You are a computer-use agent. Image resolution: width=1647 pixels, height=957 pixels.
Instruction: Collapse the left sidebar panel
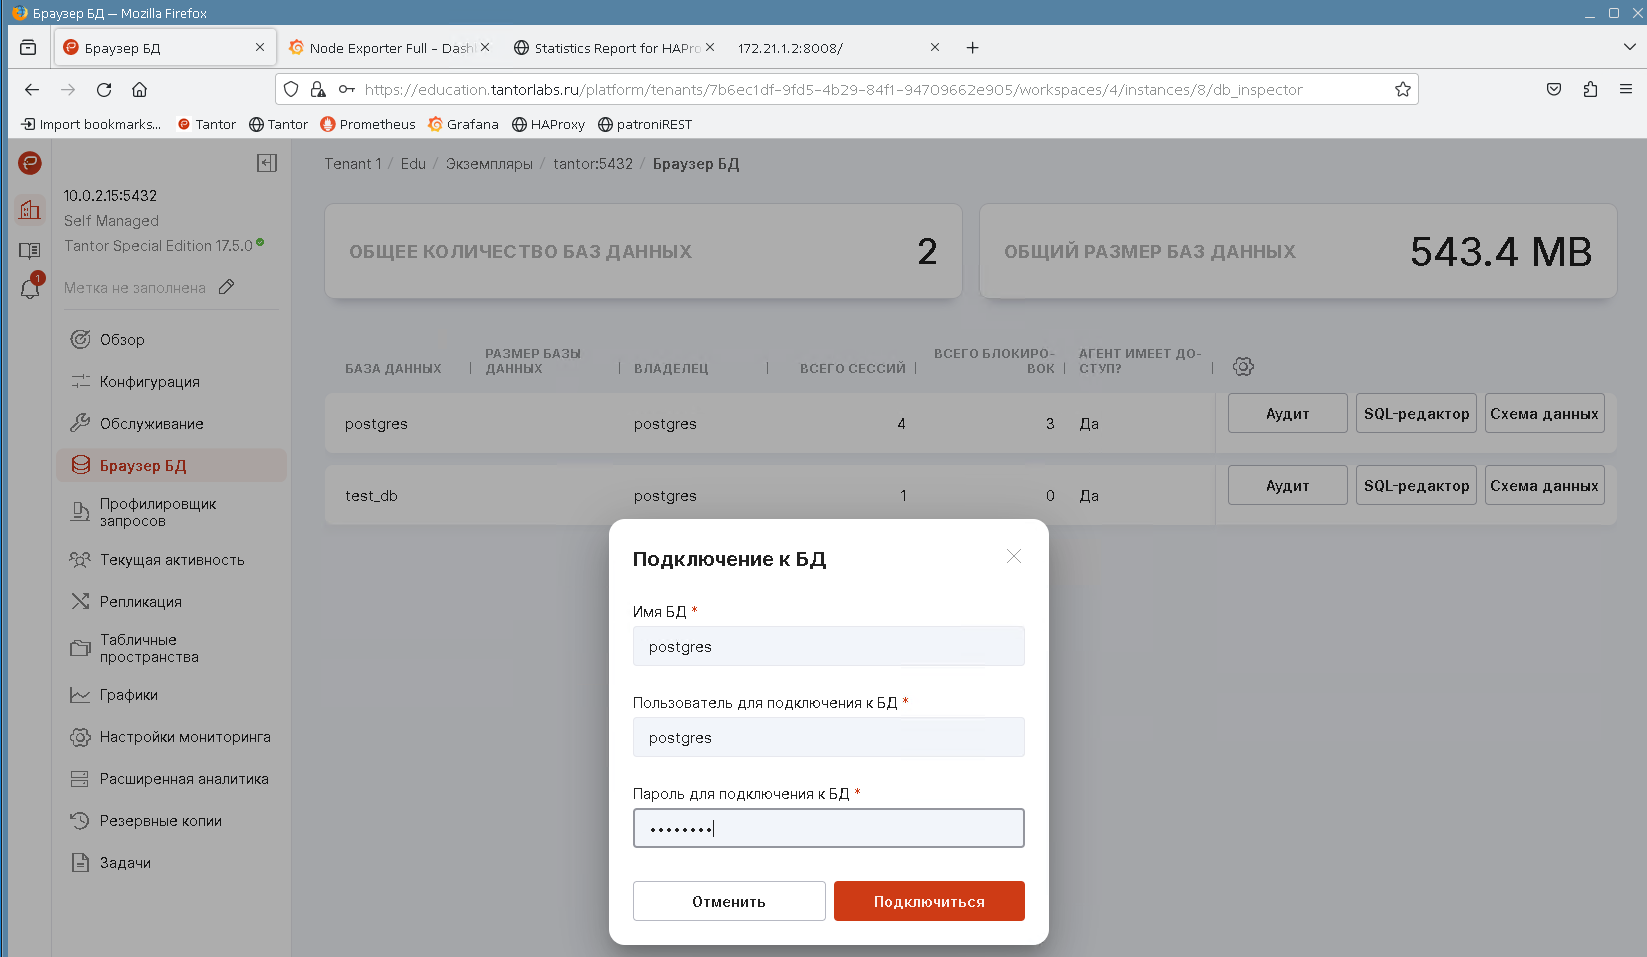click(267, 163)
